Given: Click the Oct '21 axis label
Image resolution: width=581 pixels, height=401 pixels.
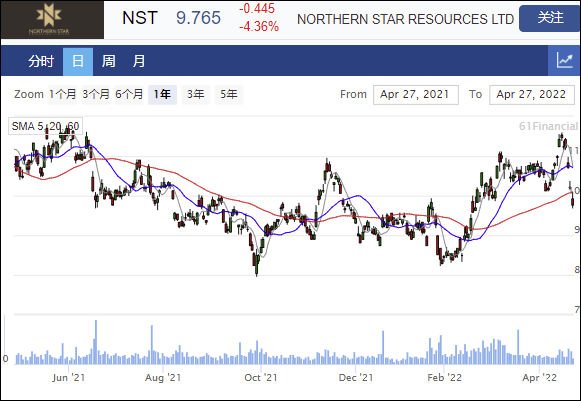Looking at the screenshot, I should (x=260, y=378).
